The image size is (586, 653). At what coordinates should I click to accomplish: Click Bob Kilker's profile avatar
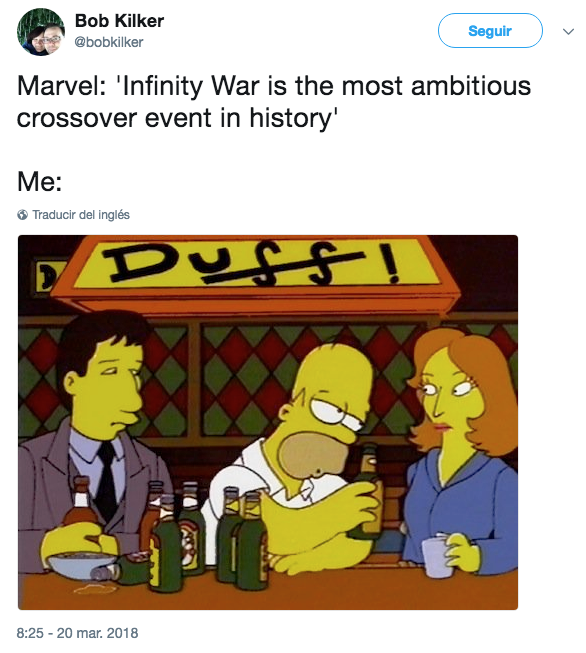coord(41,32)
